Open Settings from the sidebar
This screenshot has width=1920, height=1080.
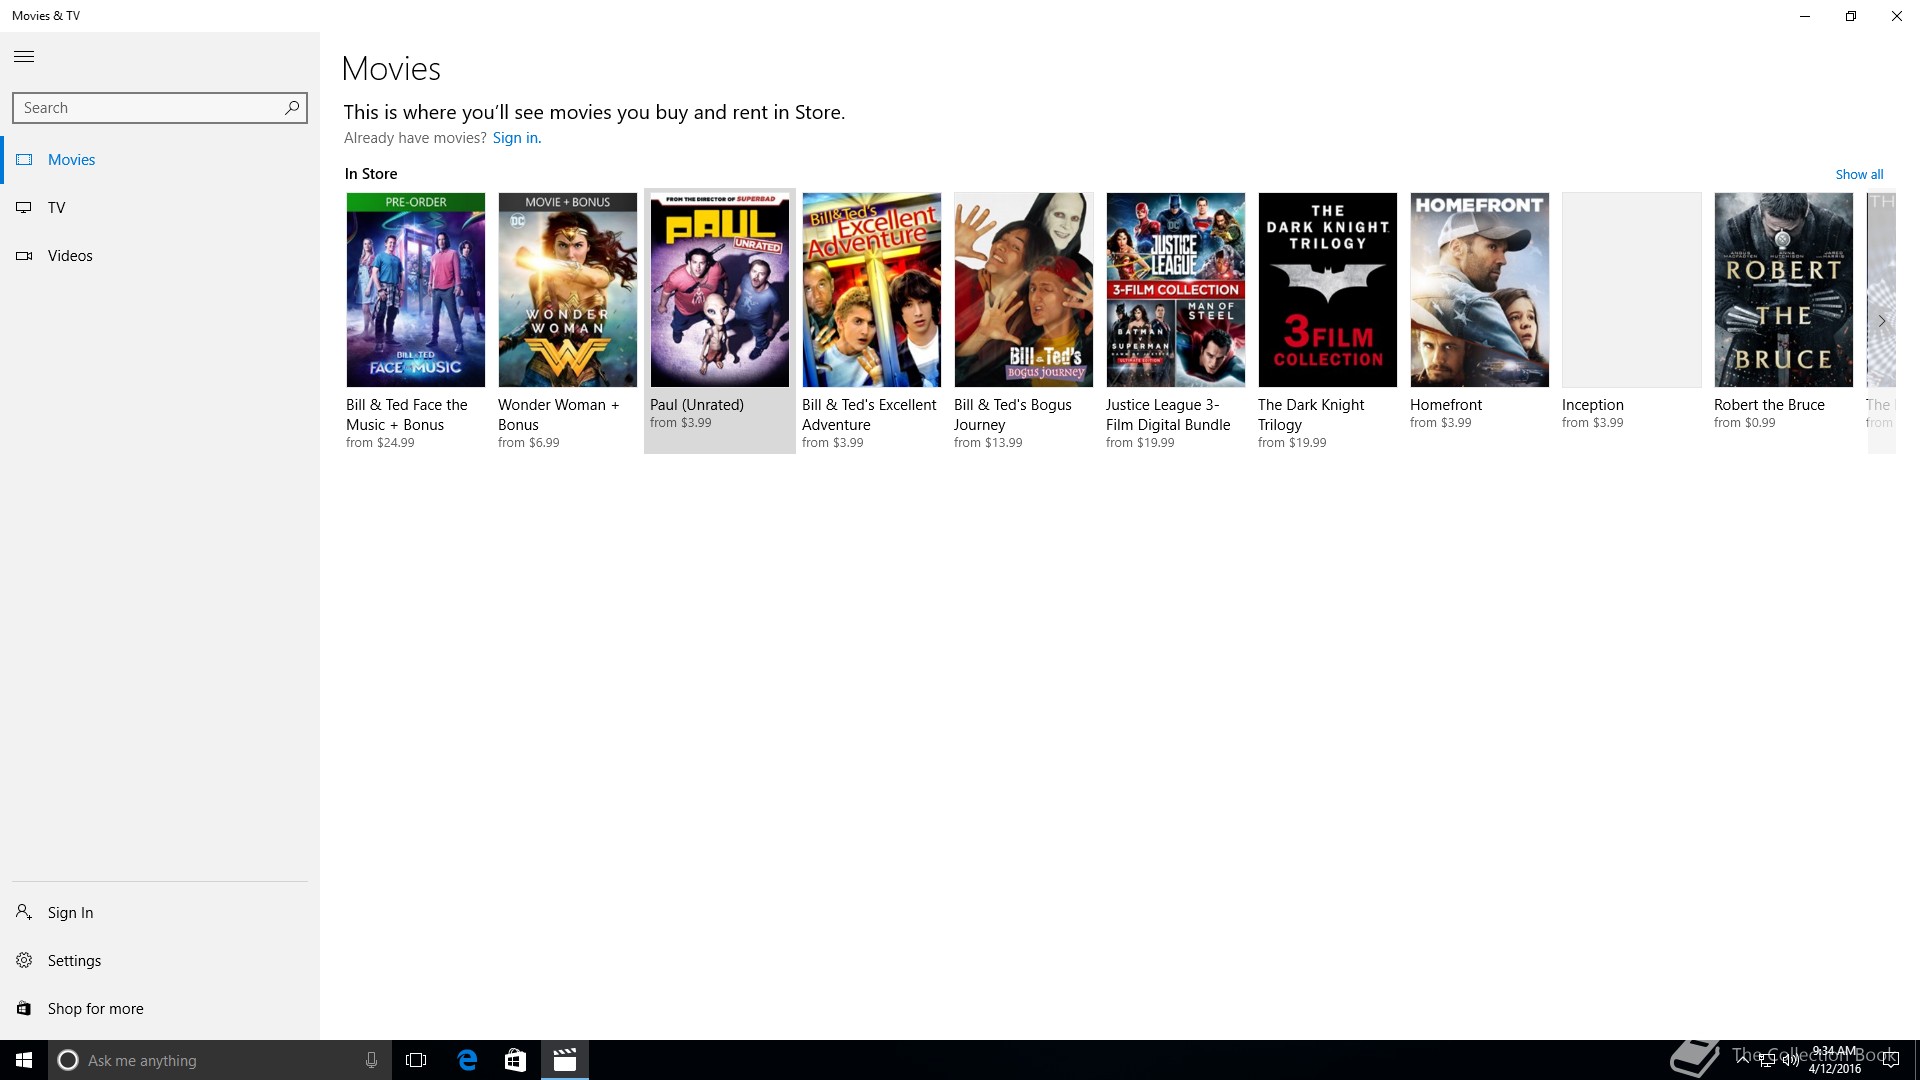click(x=160, y=961)
